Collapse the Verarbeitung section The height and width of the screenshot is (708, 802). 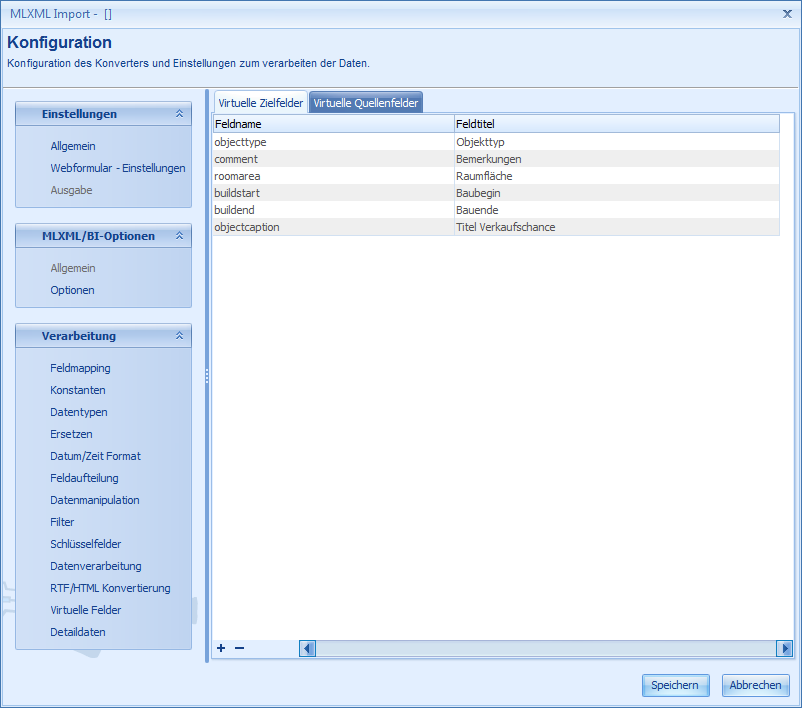click(x=178, y=336)
